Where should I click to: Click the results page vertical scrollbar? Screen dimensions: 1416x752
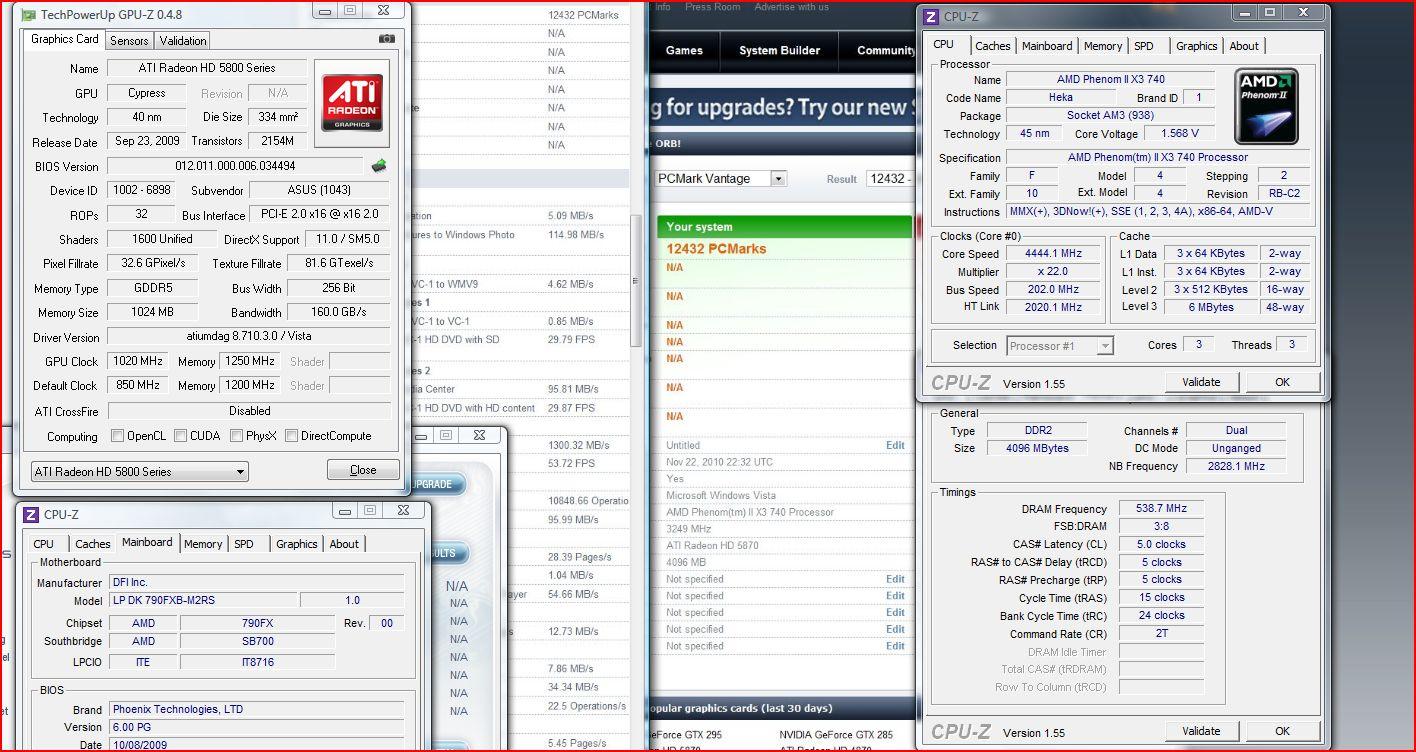(635, 282)
